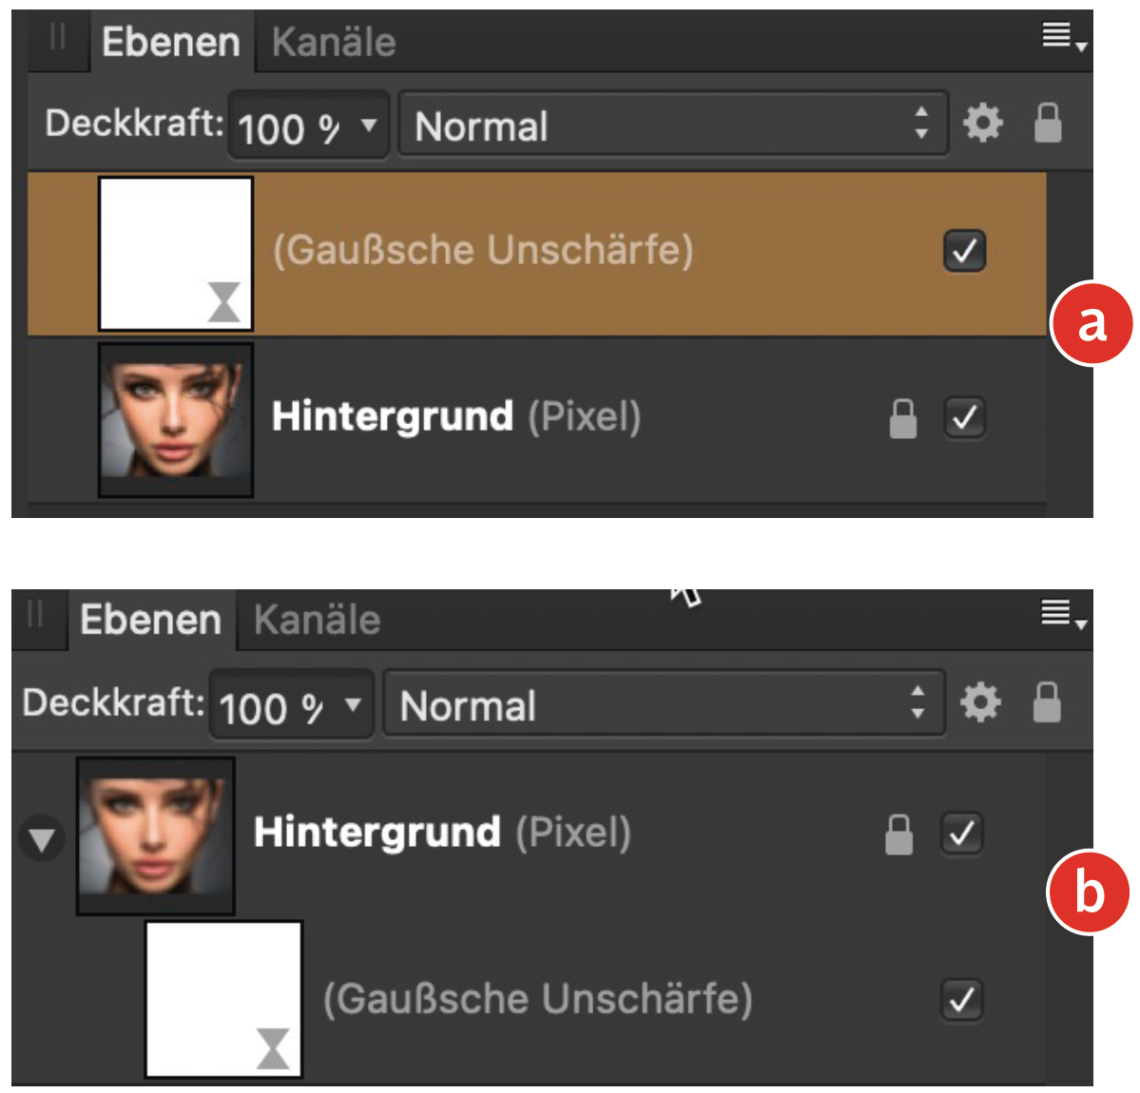Click the gear icon in the upper panel
The height and width of the screenshot is (1093, 1140).
pyautogui.click(x=982, y=124)
